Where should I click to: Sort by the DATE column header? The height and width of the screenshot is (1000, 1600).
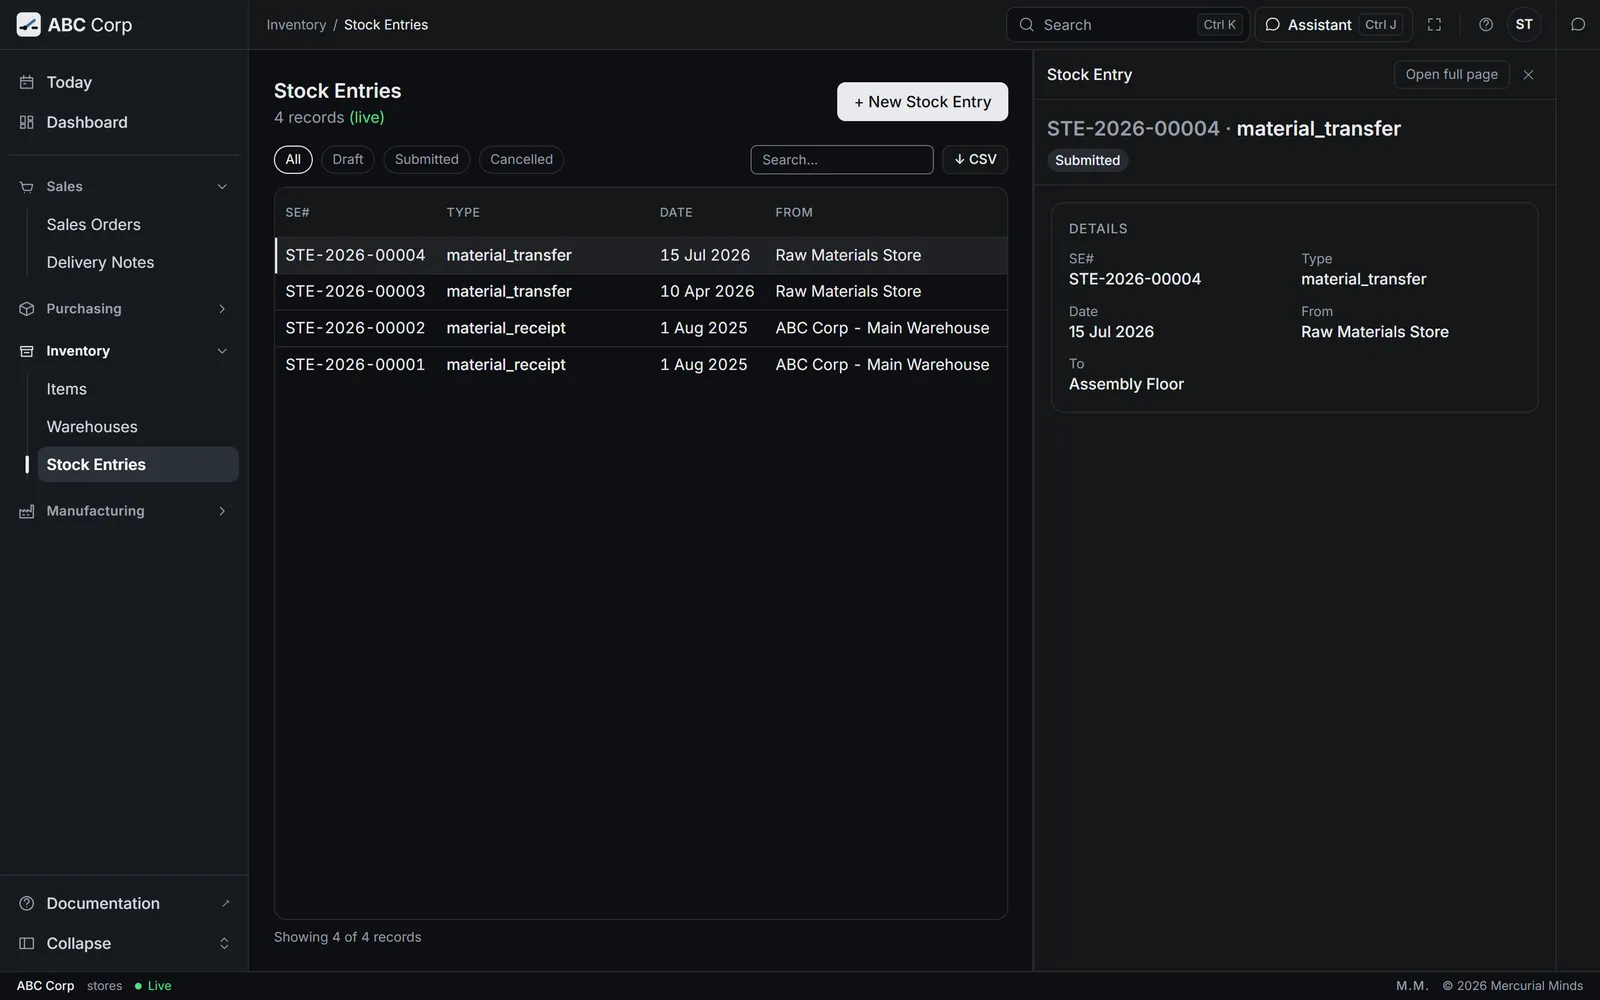click(676, 213)
